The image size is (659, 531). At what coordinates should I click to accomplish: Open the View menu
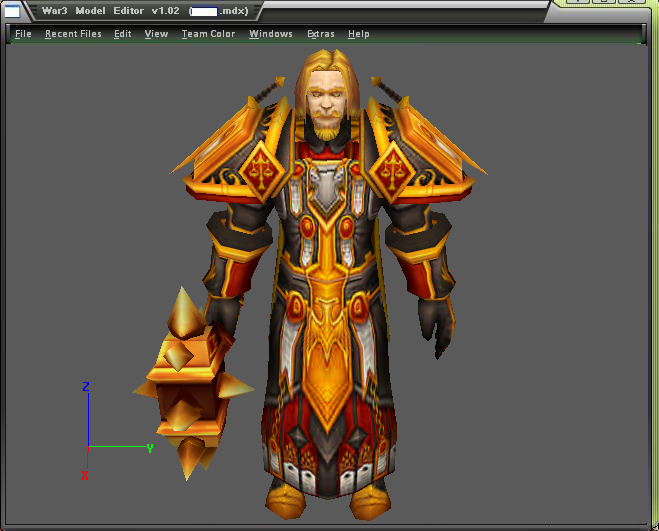[156, 34]
